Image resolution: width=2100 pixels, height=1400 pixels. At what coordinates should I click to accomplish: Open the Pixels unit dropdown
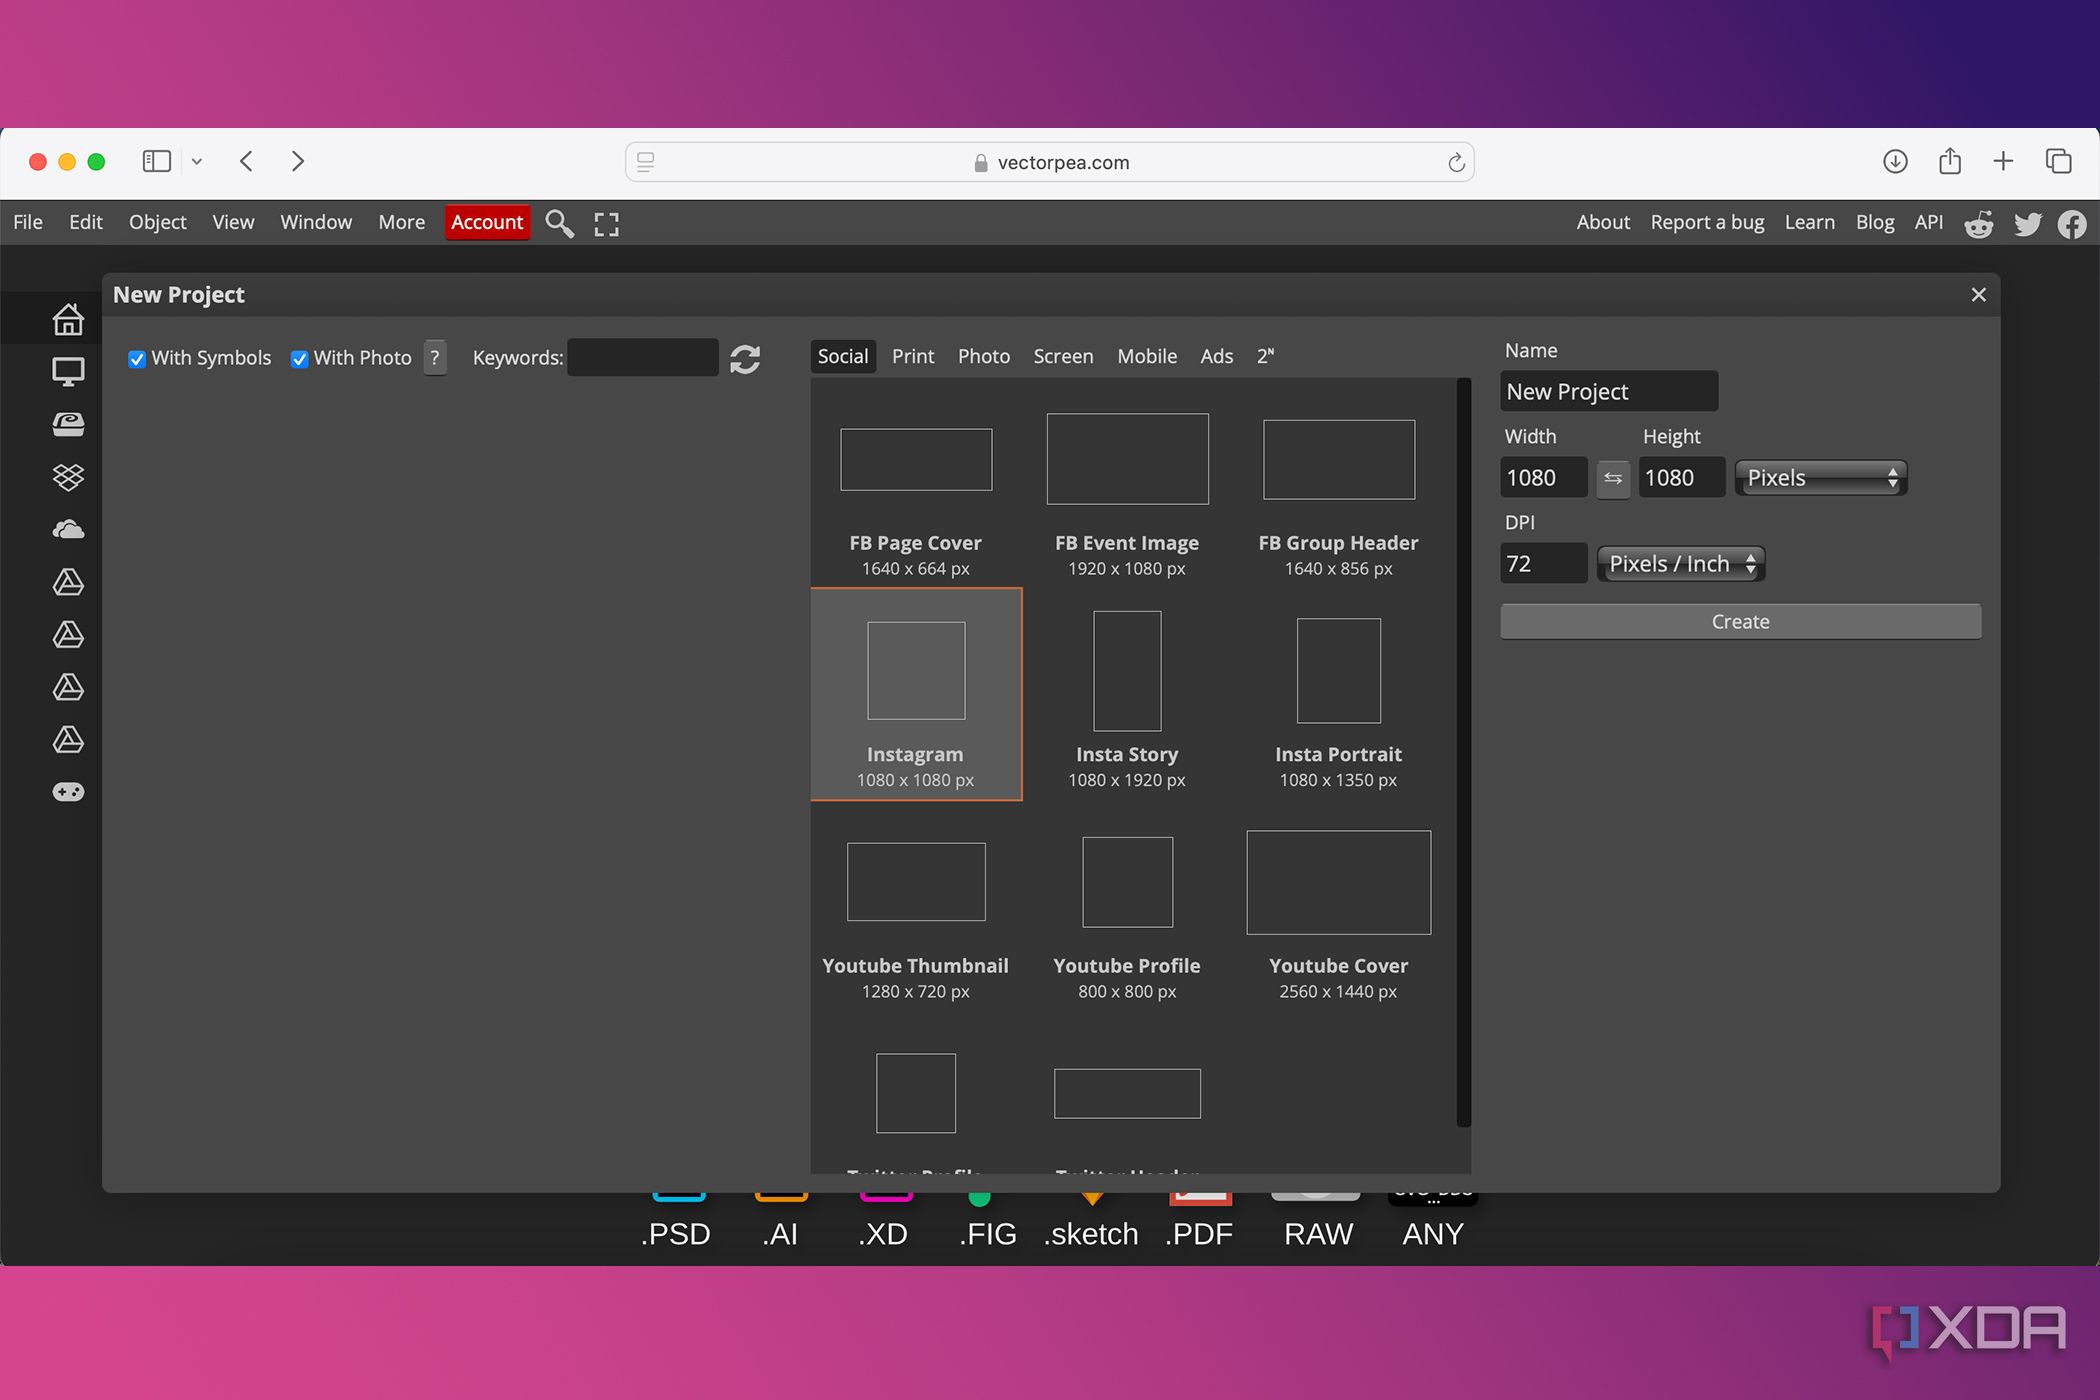point(1821,478)
